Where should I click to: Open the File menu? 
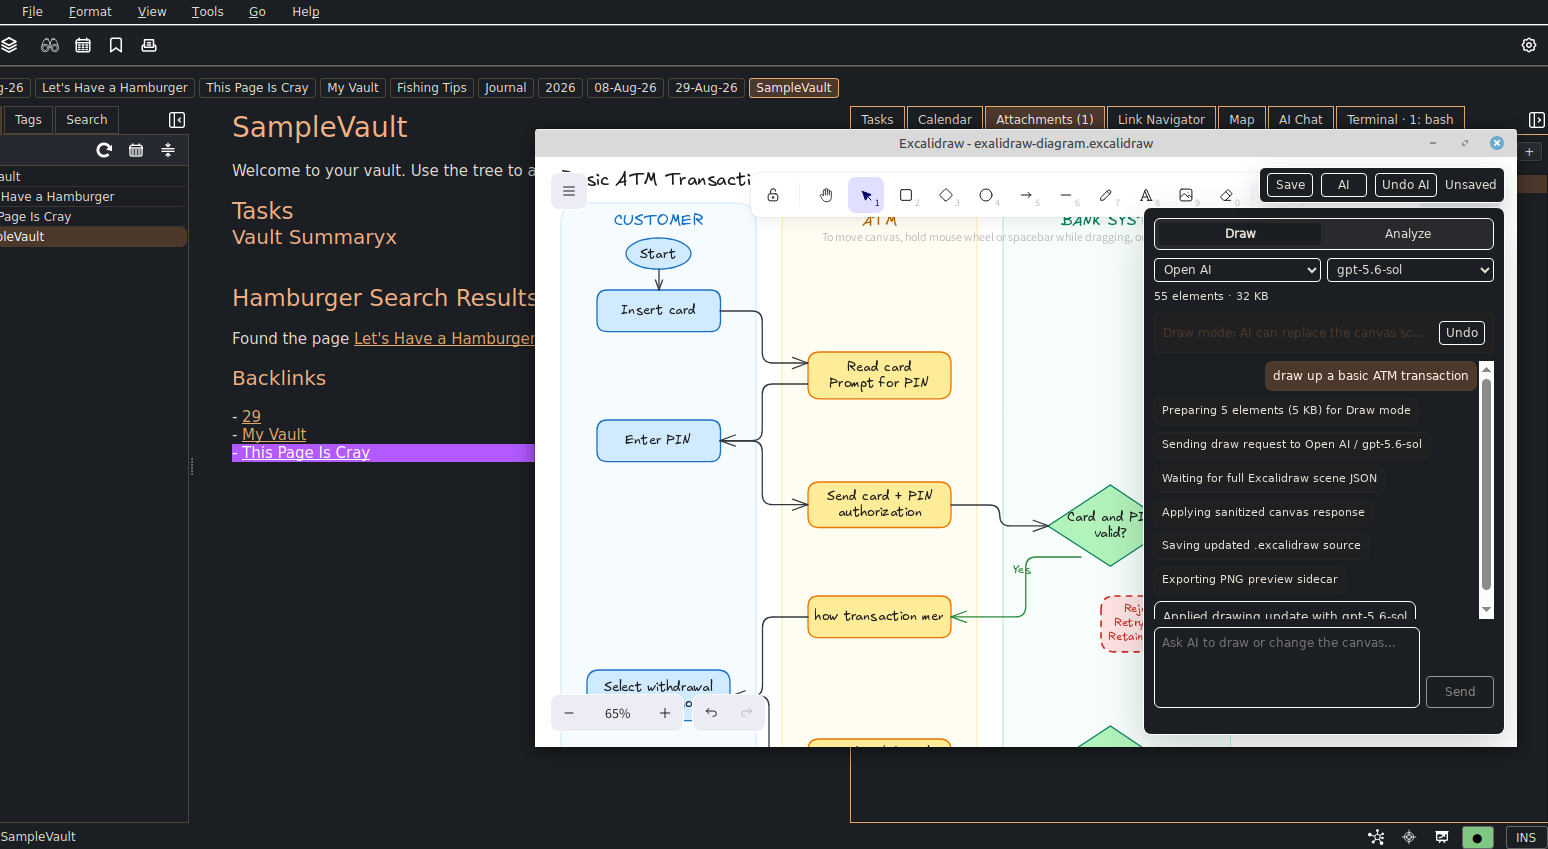(32, 12)
